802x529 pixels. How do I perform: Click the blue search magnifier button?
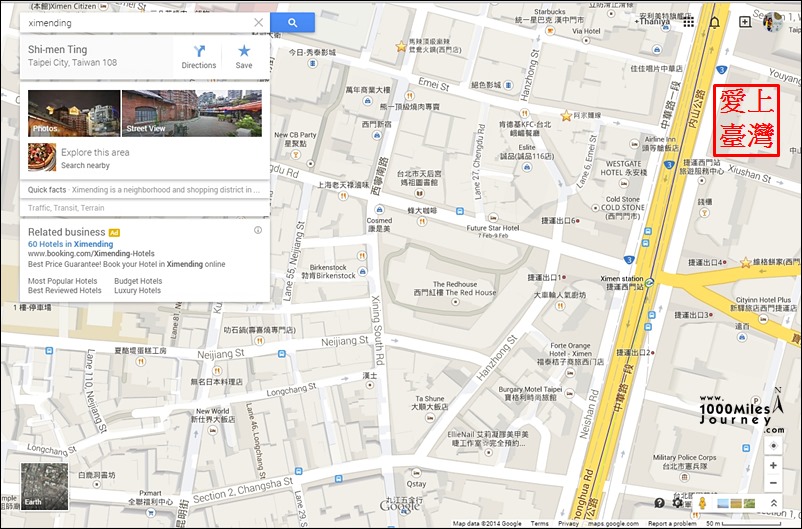tap(293, 23)
